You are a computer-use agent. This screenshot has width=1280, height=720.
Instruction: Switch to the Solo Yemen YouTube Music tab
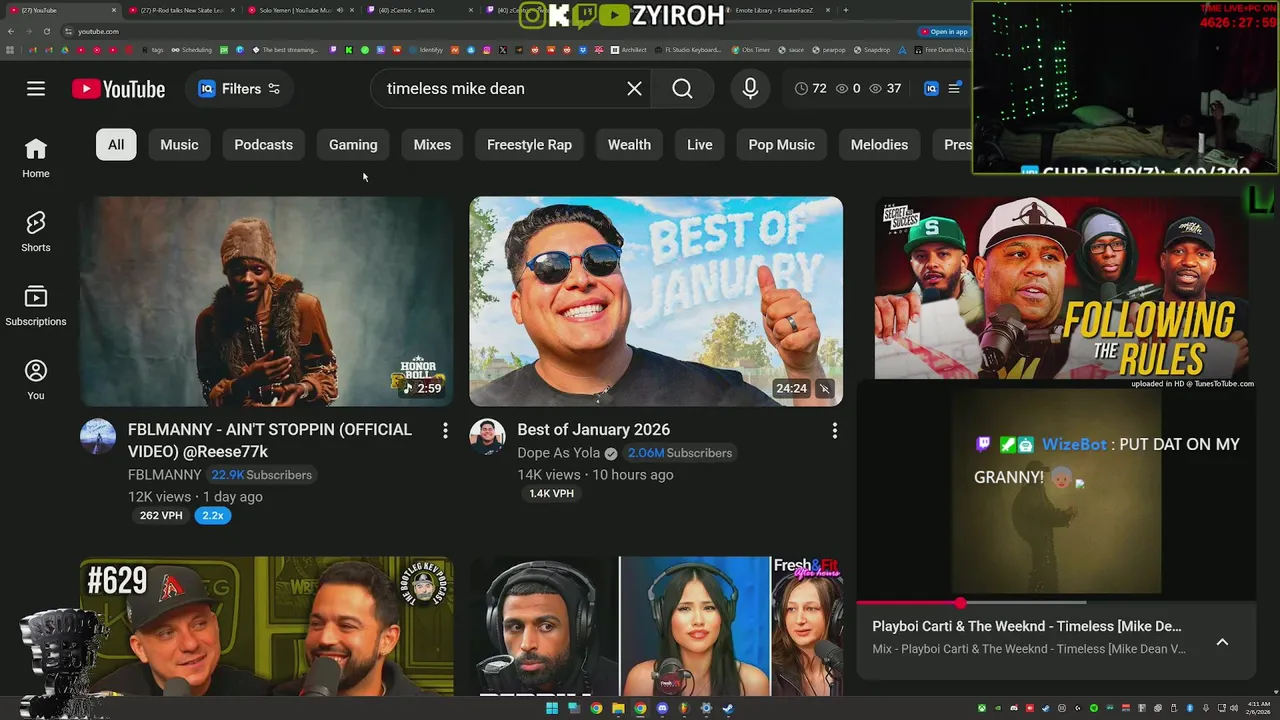[298, 10]
